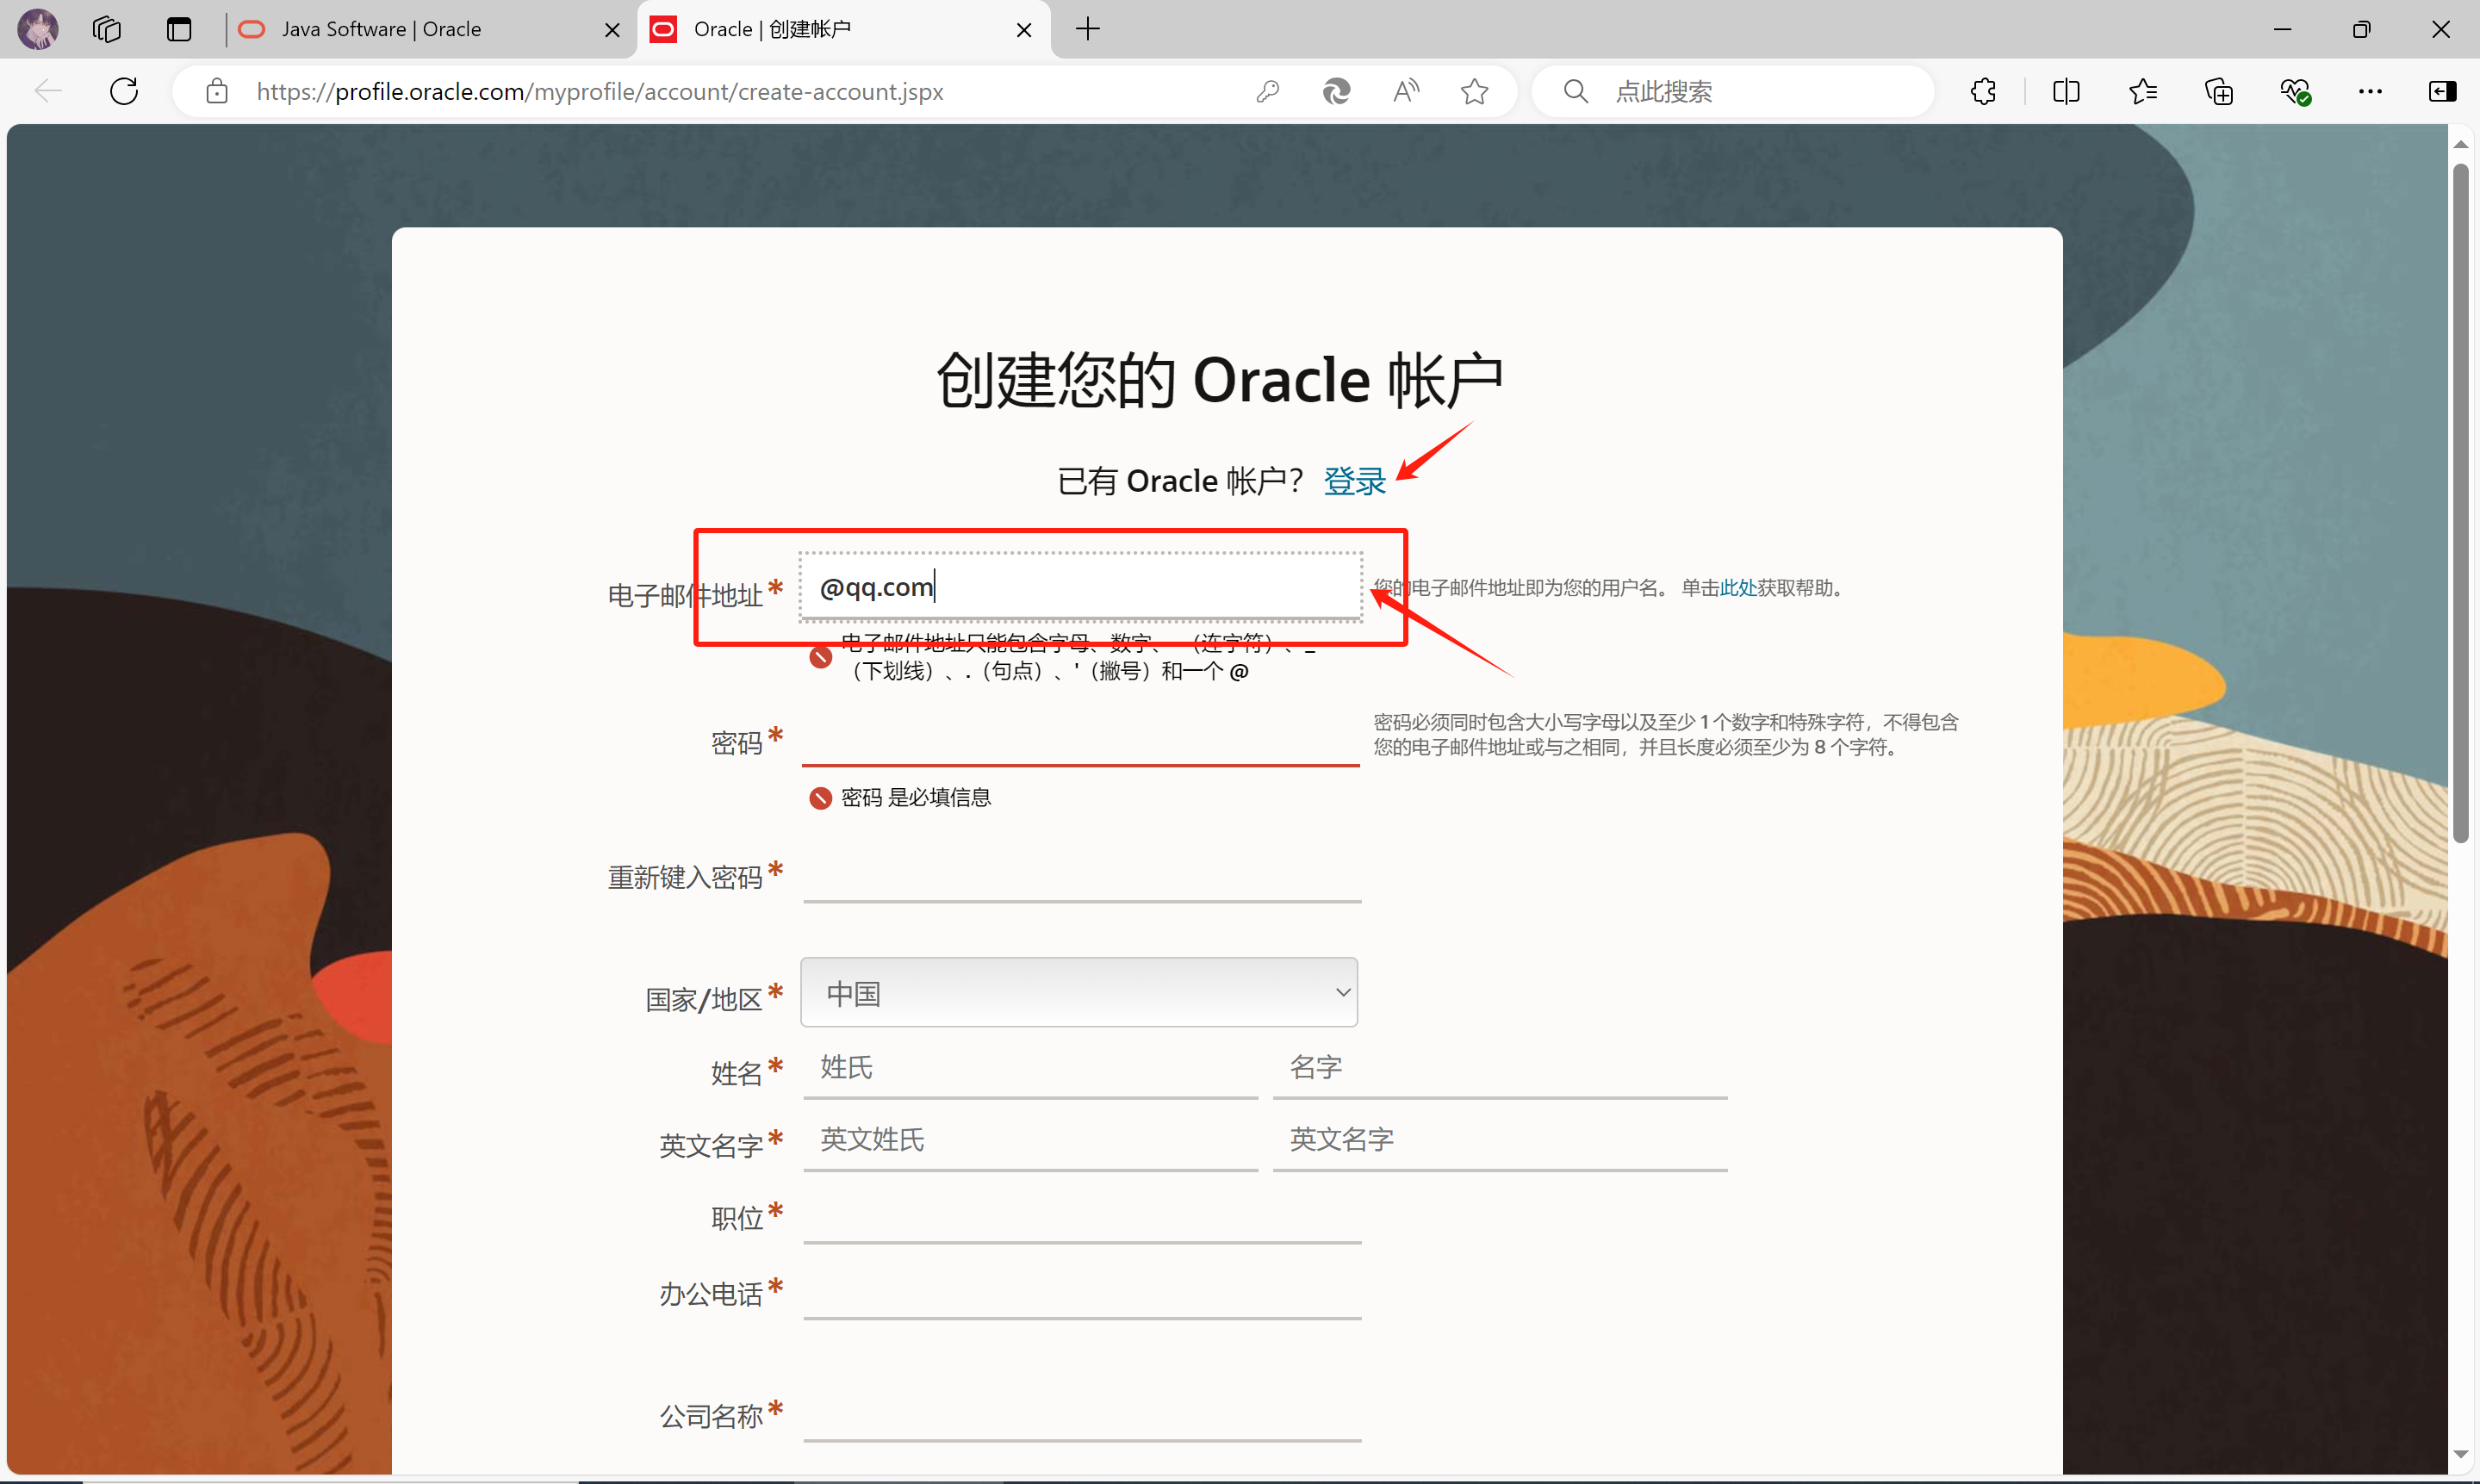This screenshot has height=1484, width=2480.
Task: Open a new tab with plus button
Action: tap(1087, 29)
